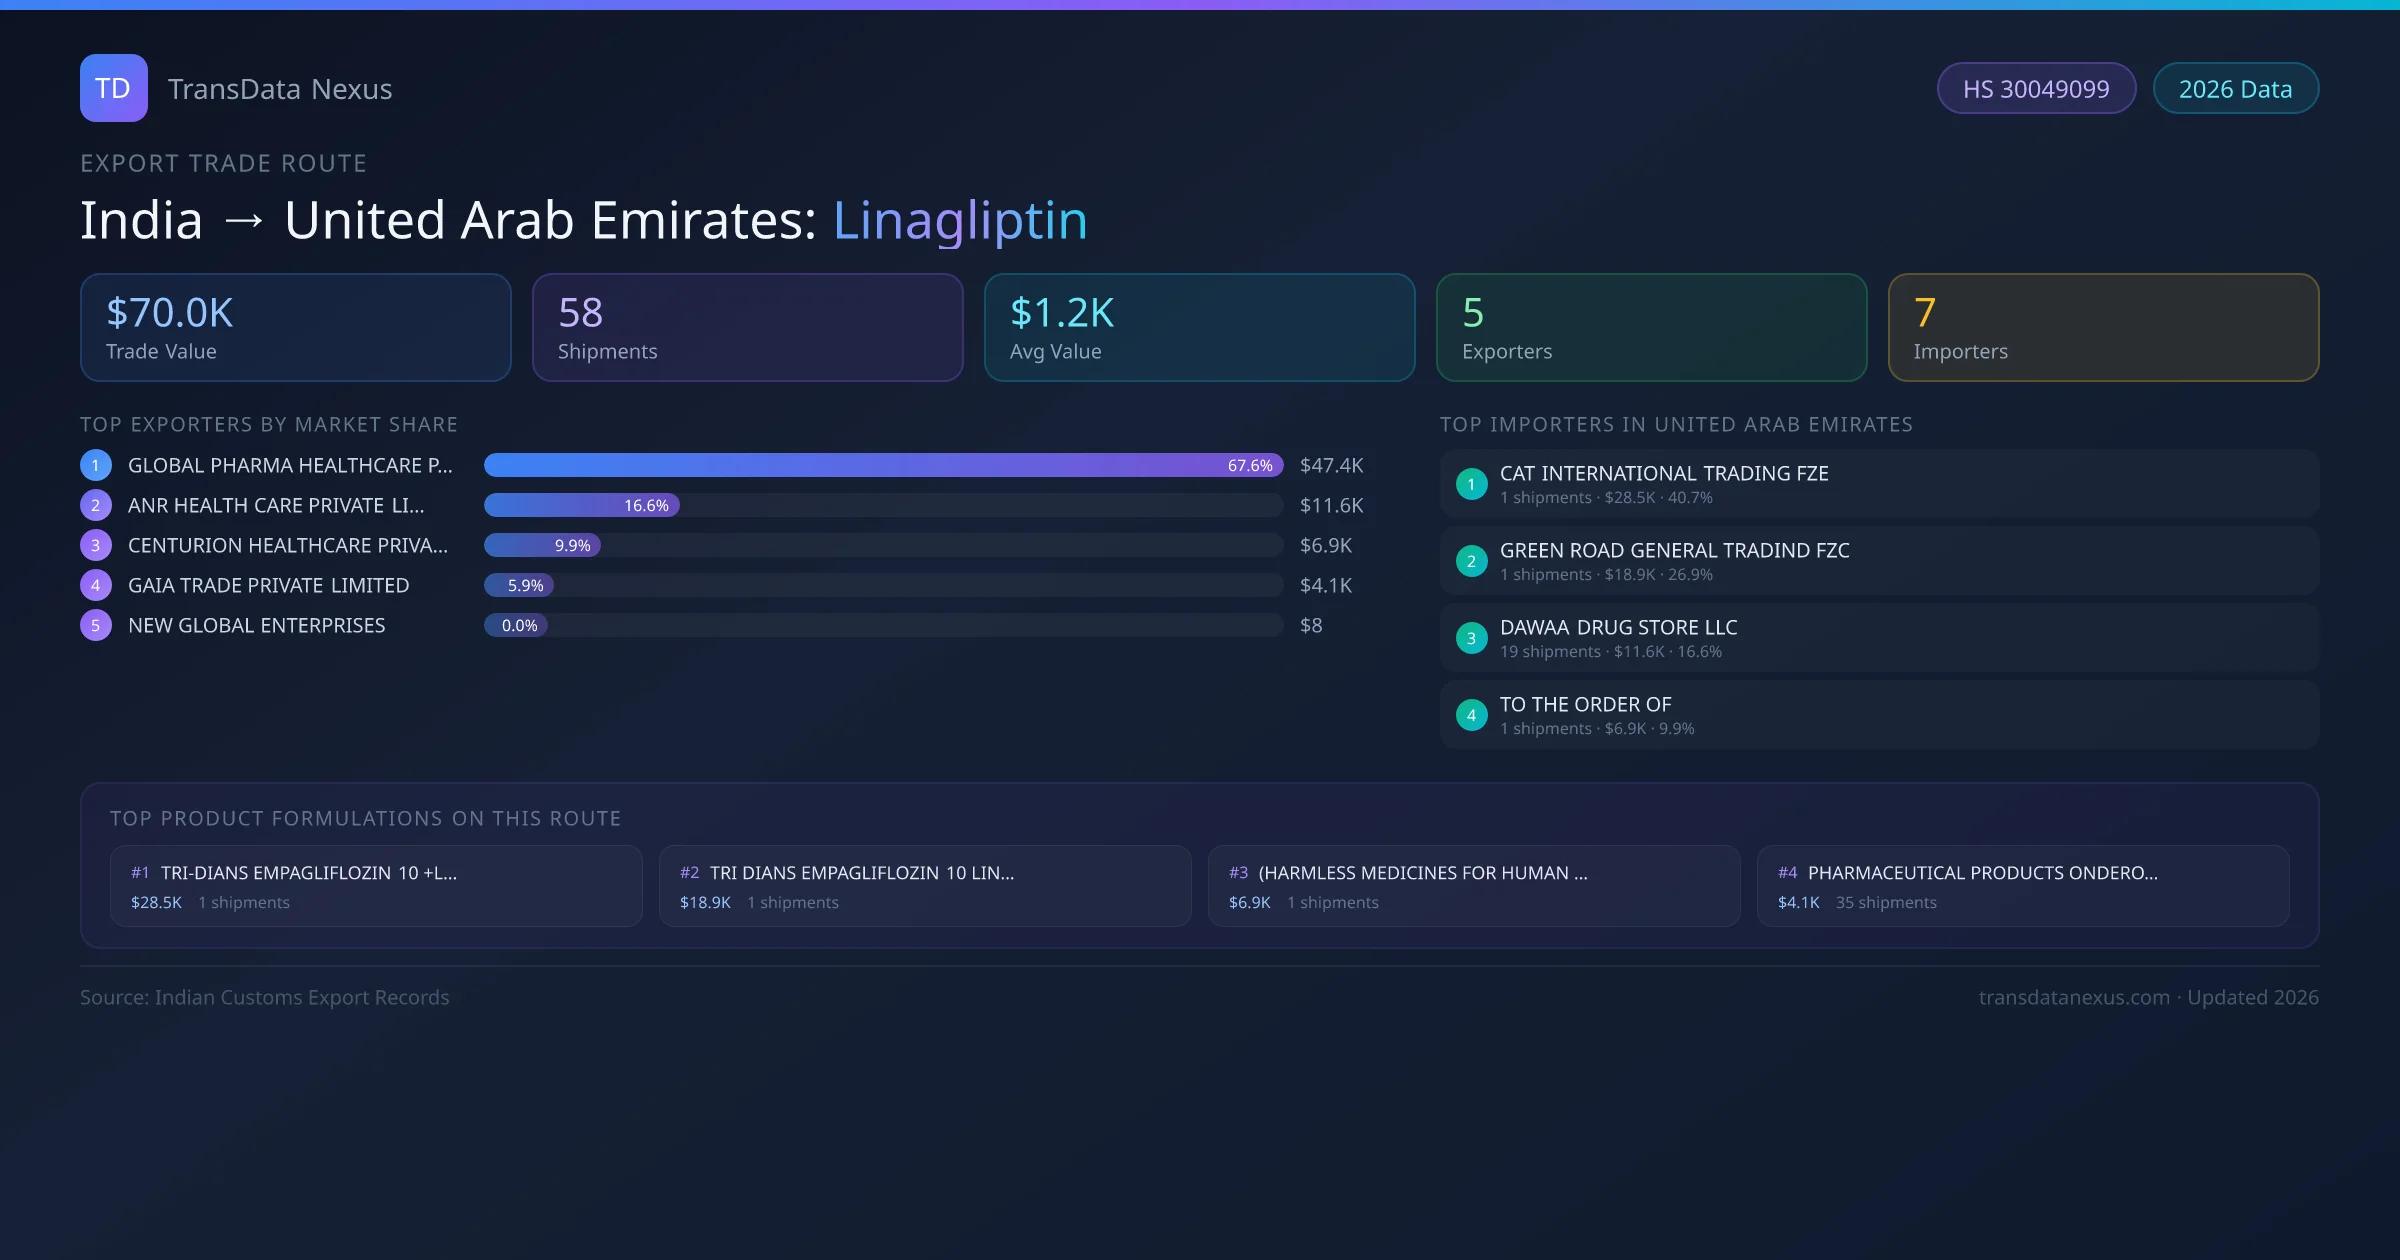
Task: Select #4 Pharmaceutical Products Ondero card
Action: pyautogui.click(x=2022, y=886)
